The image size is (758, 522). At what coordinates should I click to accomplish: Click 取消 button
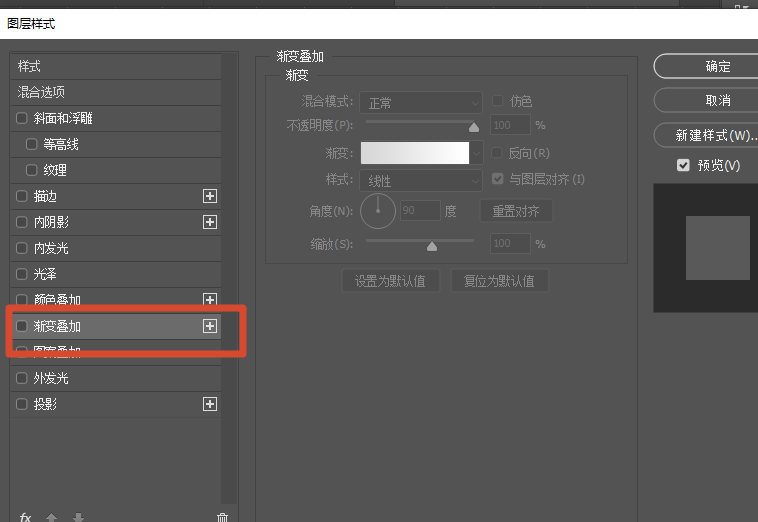706,101
